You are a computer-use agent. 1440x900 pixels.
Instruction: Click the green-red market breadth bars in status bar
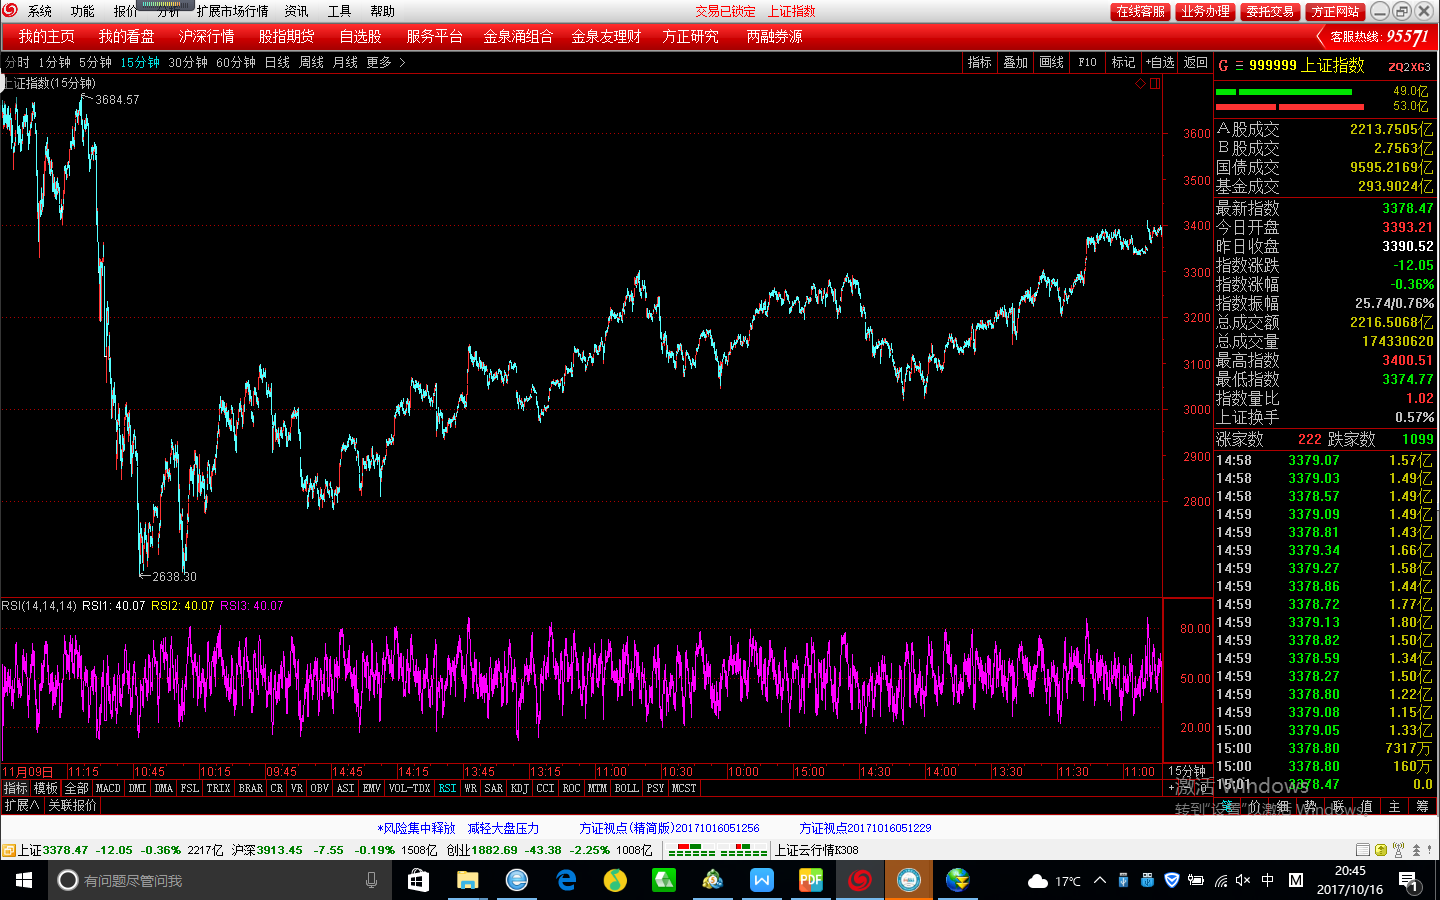pyautogui.click(x=717, y=850)
